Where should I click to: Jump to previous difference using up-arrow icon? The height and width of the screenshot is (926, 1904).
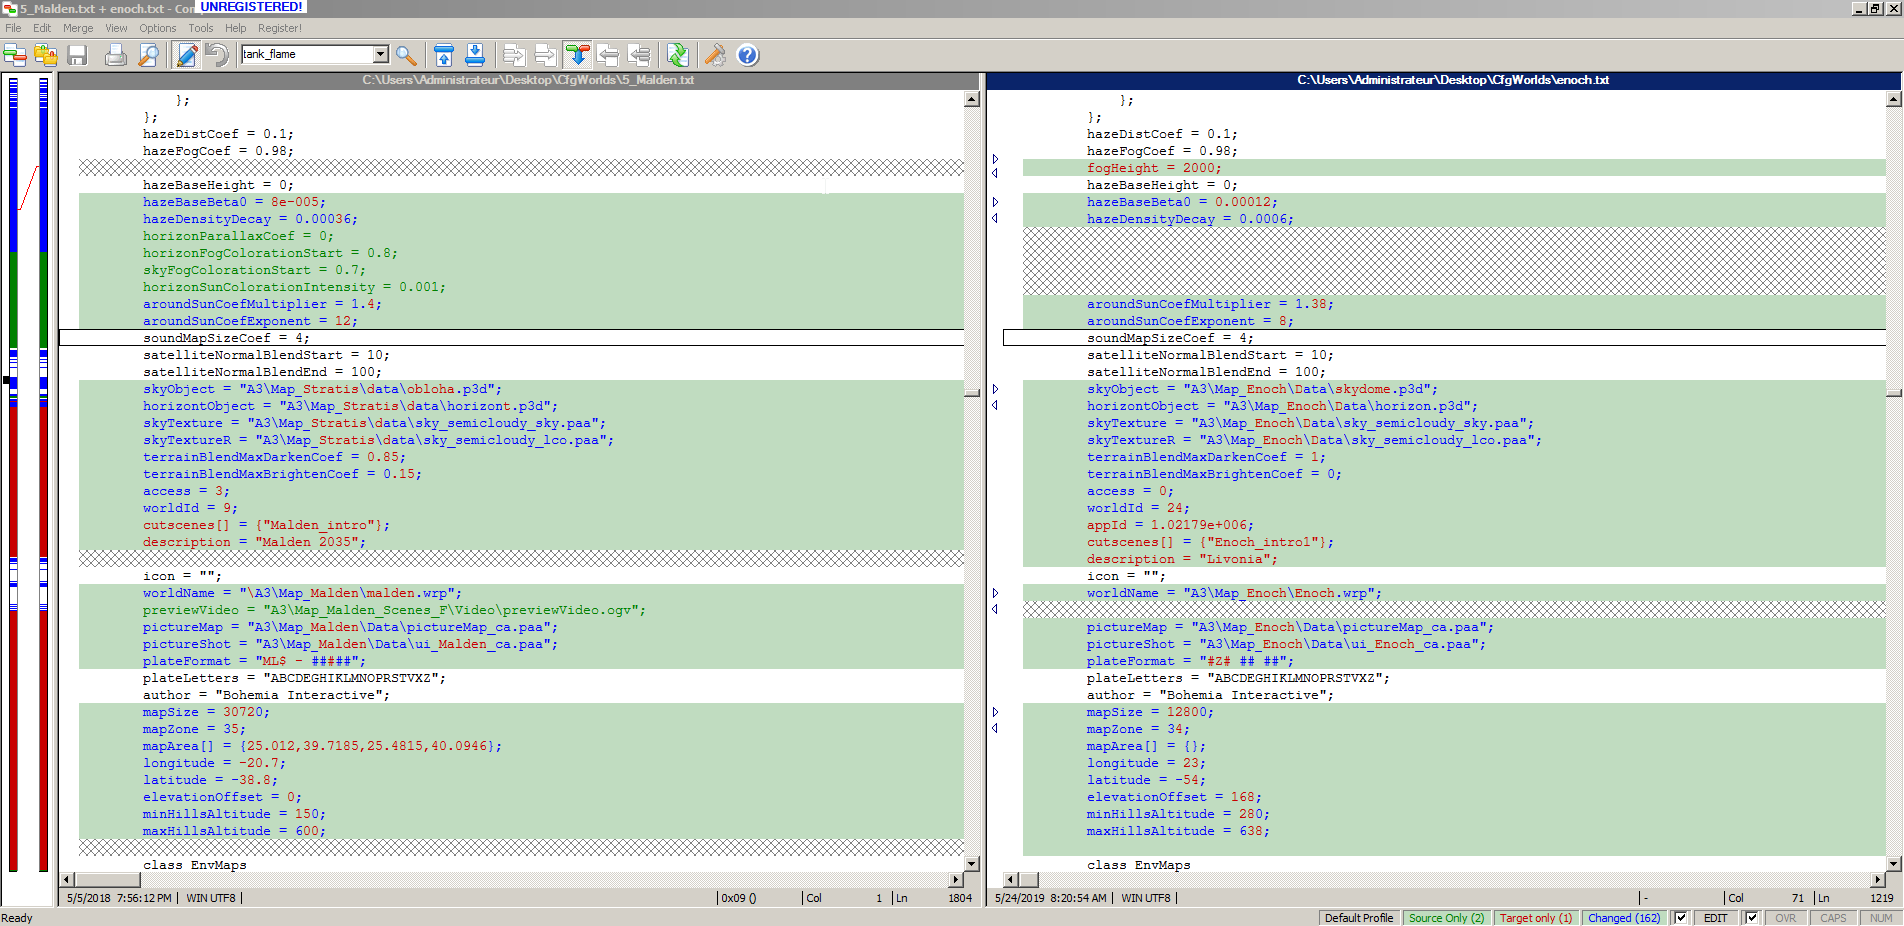[x=444, y=55]
